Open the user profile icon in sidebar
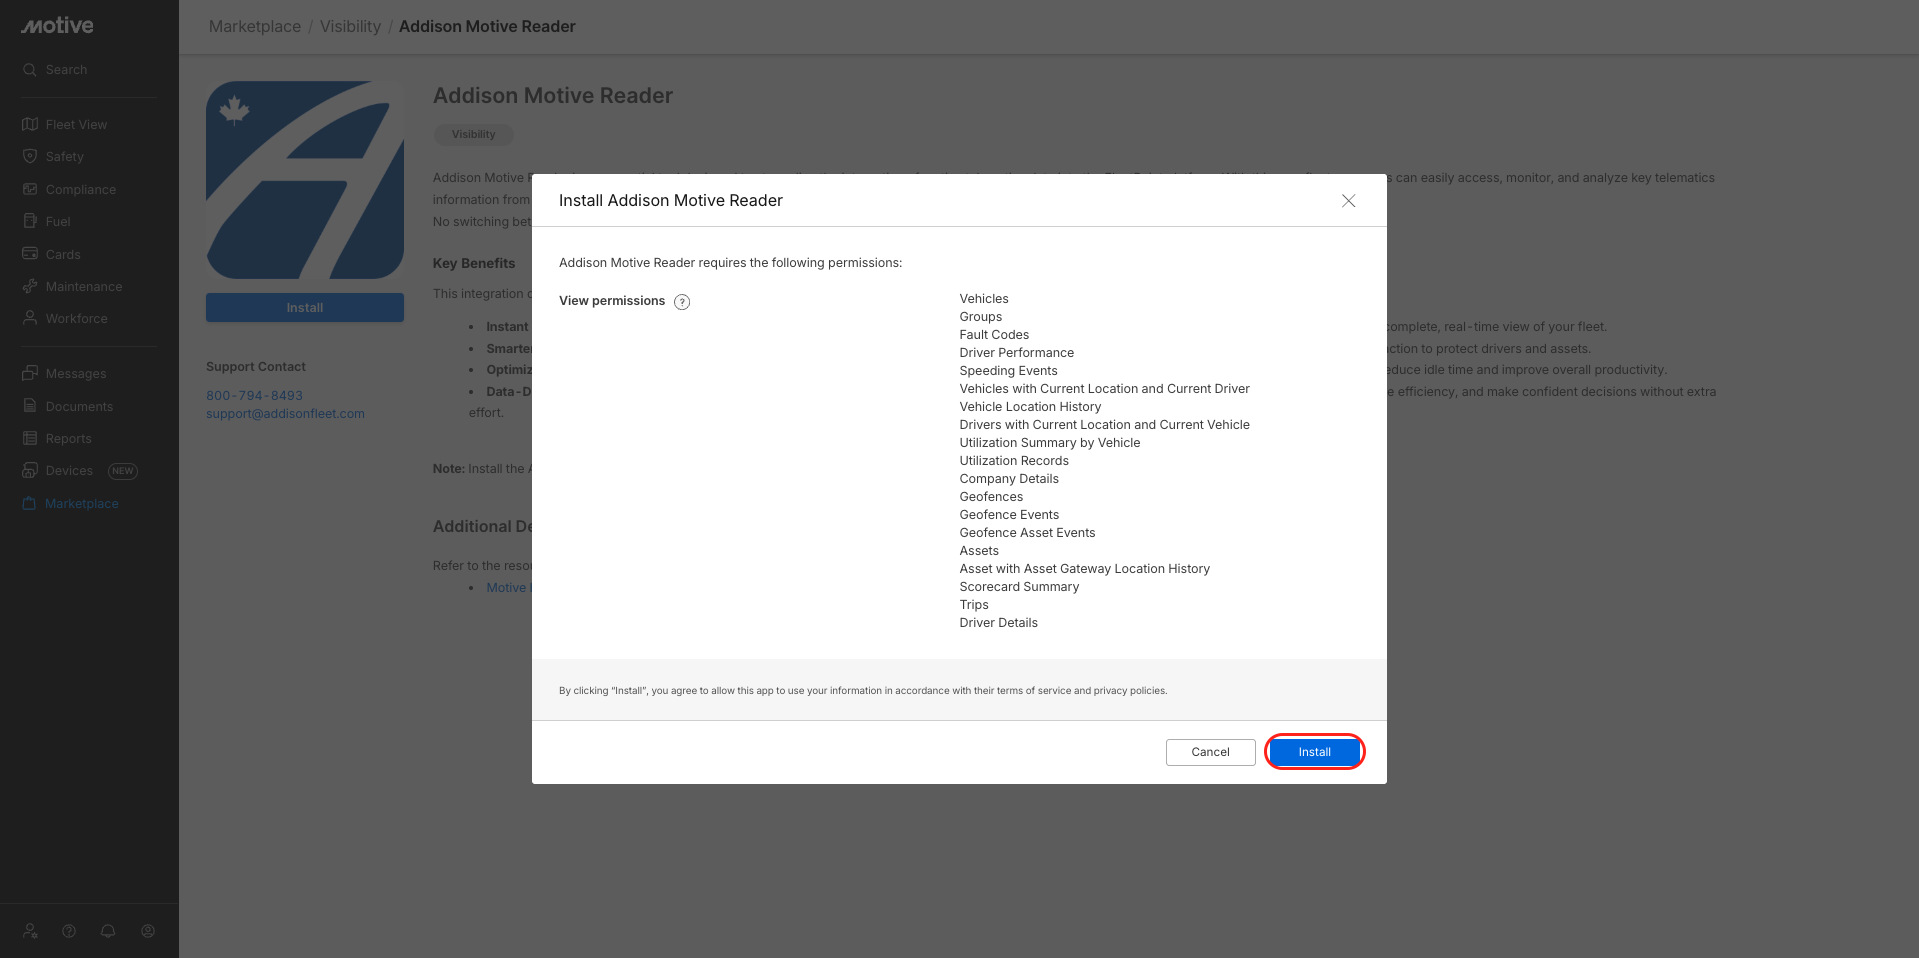The image size is (1919, 958). pyautogui.click(x=148, y=931)
